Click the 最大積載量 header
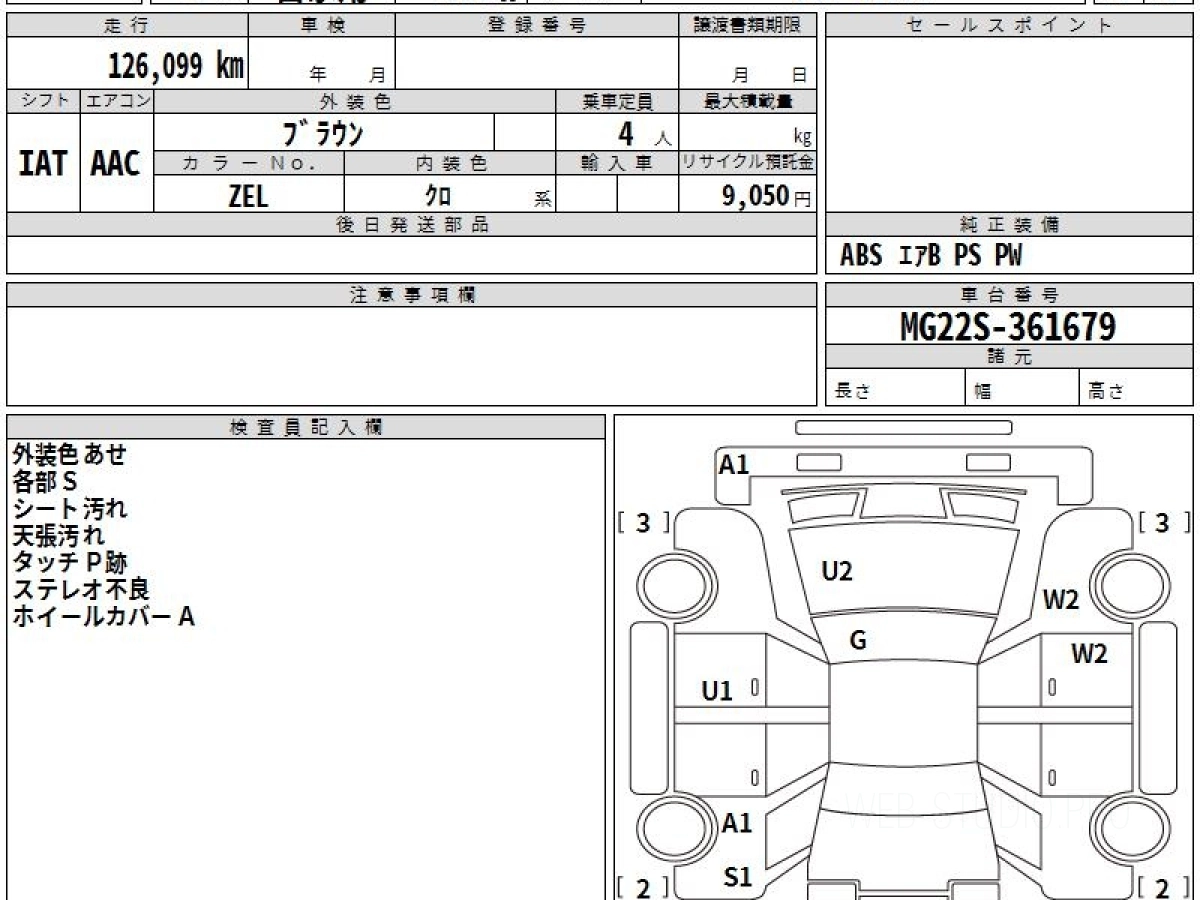 click(x=748, y=101)
